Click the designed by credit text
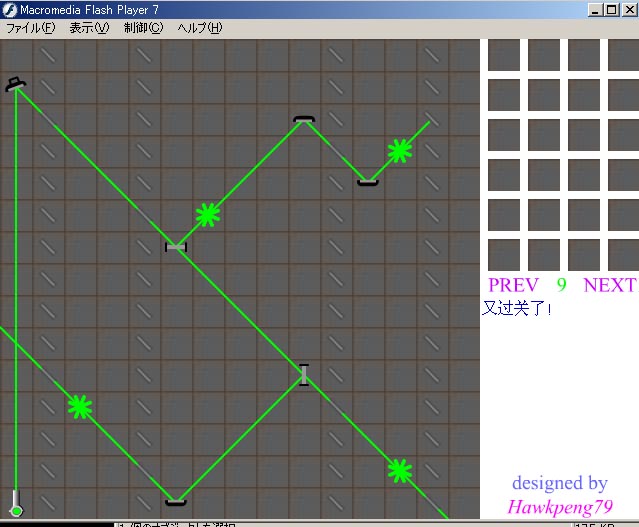 click(560, 483)
